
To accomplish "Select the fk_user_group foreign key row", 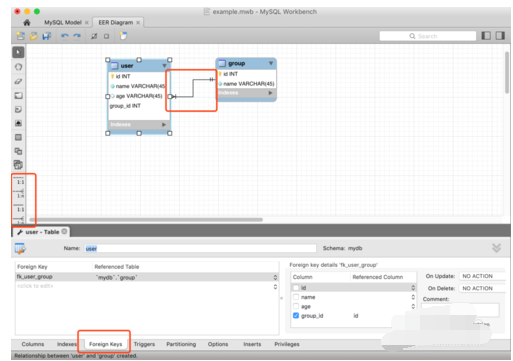I will coord(147,277).
